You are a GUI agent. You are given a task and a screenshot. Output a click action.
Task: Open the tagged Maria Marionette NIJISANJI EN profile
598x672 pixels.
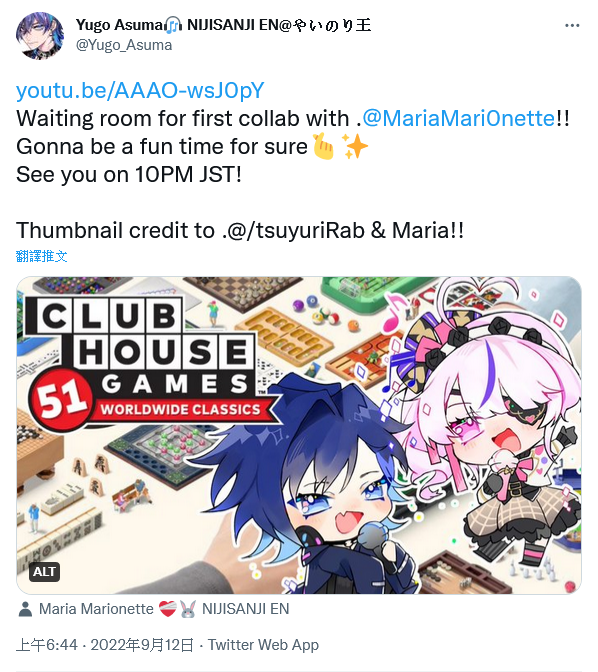(164, 609)
